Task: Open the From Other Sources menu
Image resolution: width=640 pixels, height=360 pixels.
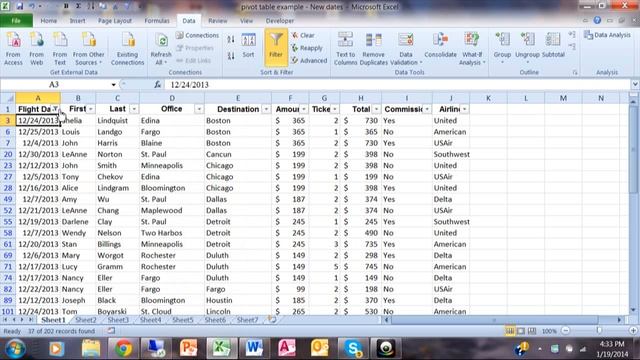Action: [x=89, y=49]
